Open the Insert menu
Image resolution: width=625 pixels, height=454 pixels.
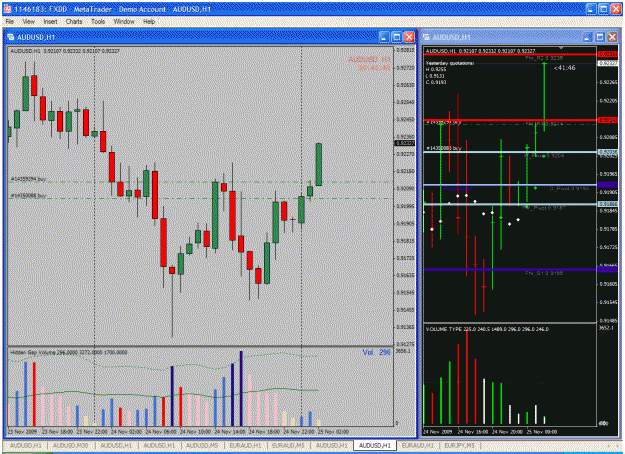tap(50, 22)
